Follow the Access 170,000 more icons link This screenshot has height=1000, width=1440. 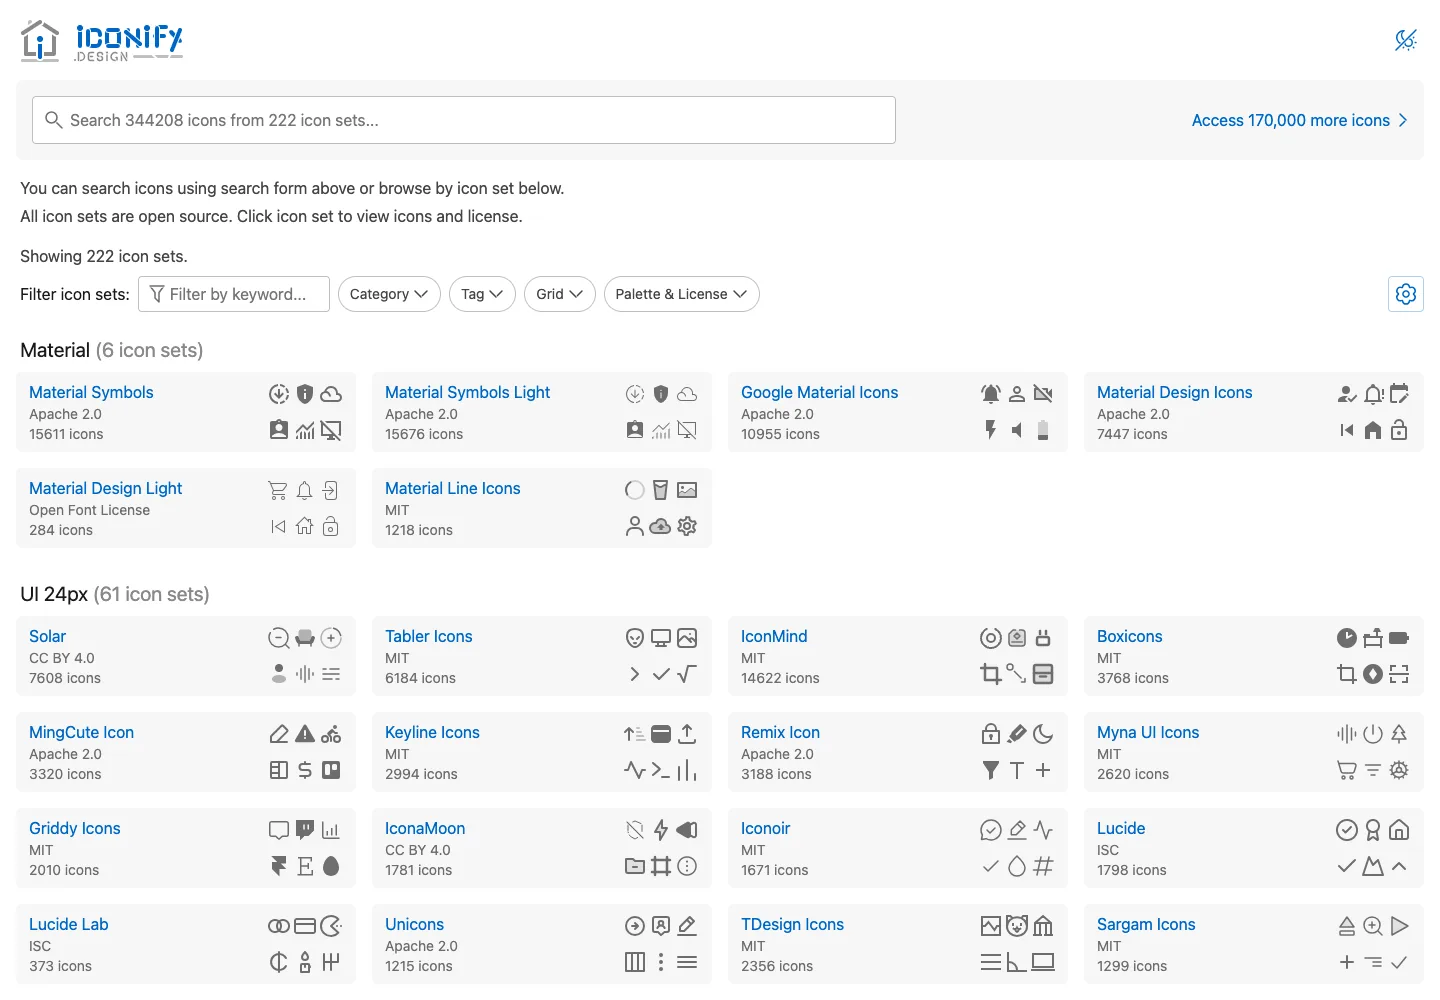[x=1299, y=120]
